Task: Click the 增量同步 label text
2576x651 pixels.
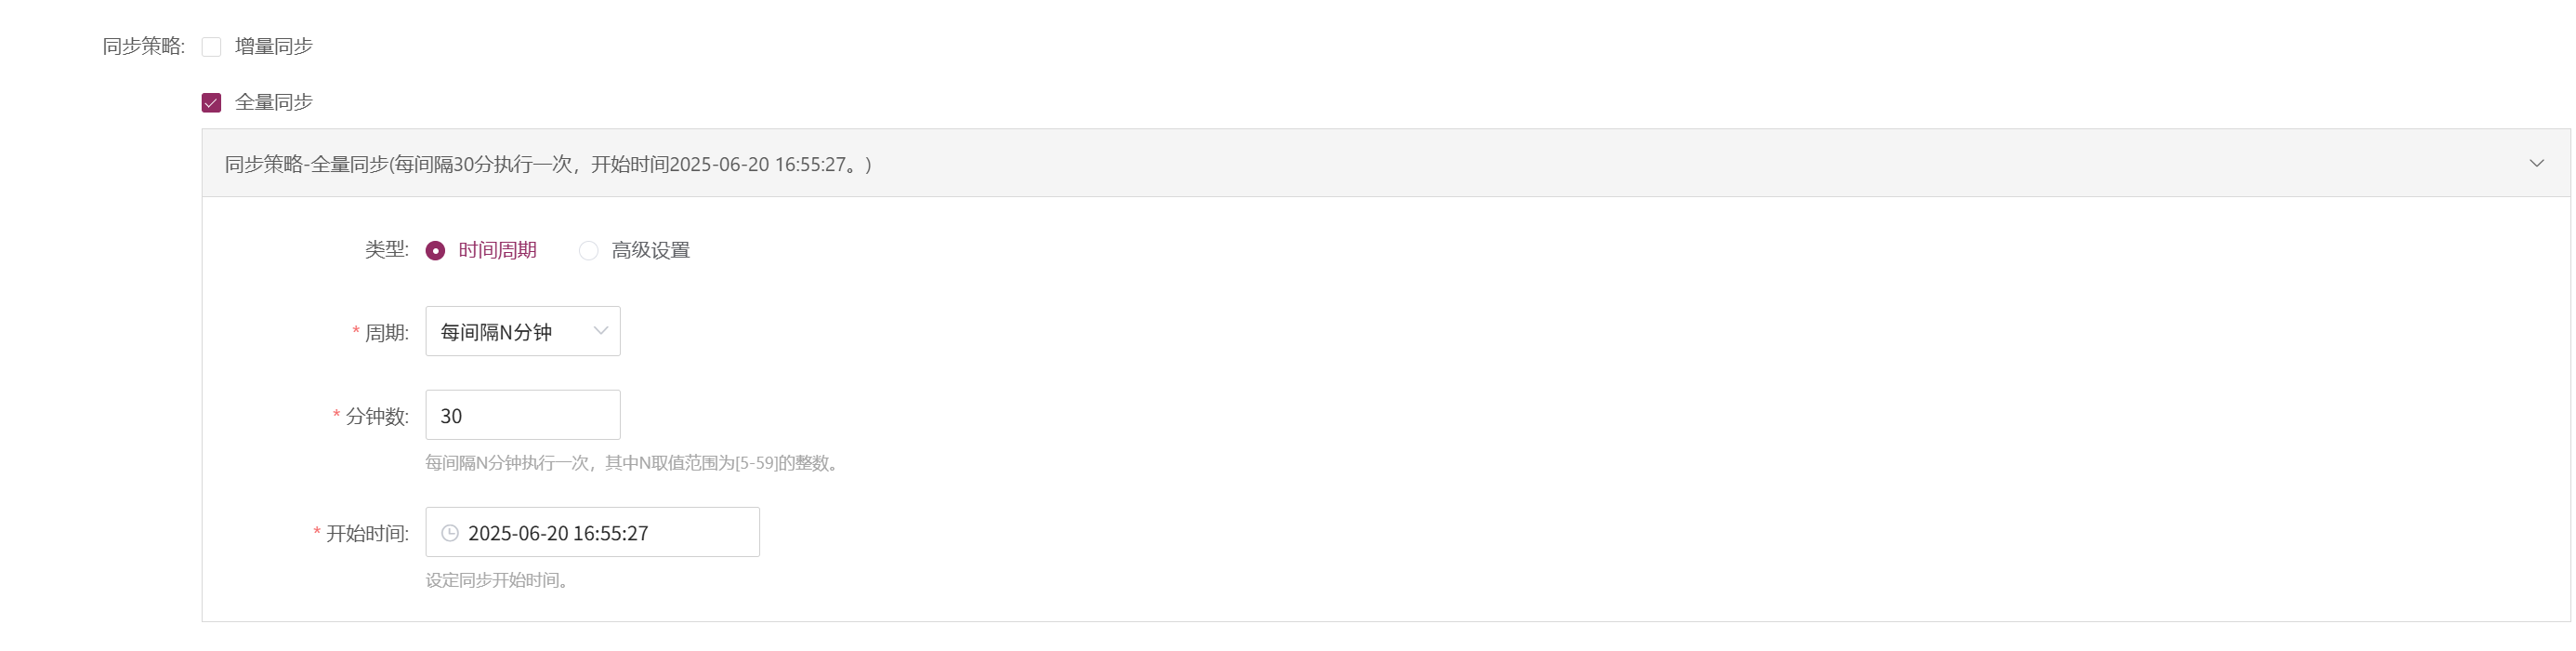Action: pyautogui.click(x=274, y=47)
